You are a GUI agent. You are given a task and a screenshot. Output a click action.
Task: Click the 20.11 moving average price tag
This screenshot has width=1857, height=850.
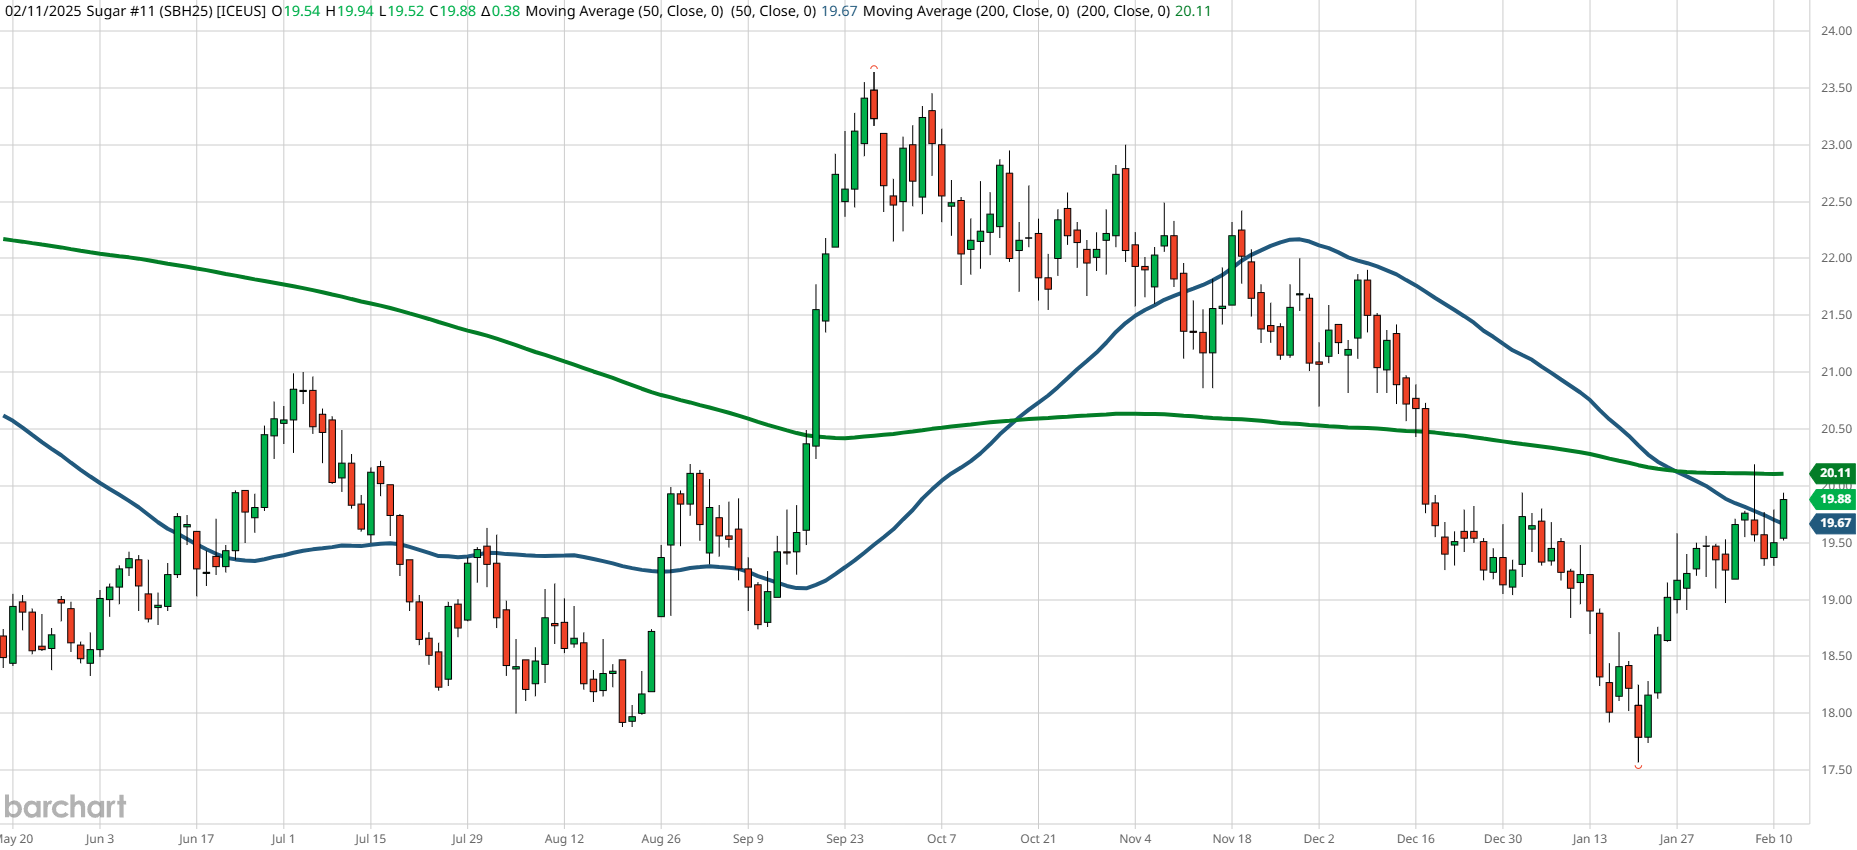[1833, 473]
